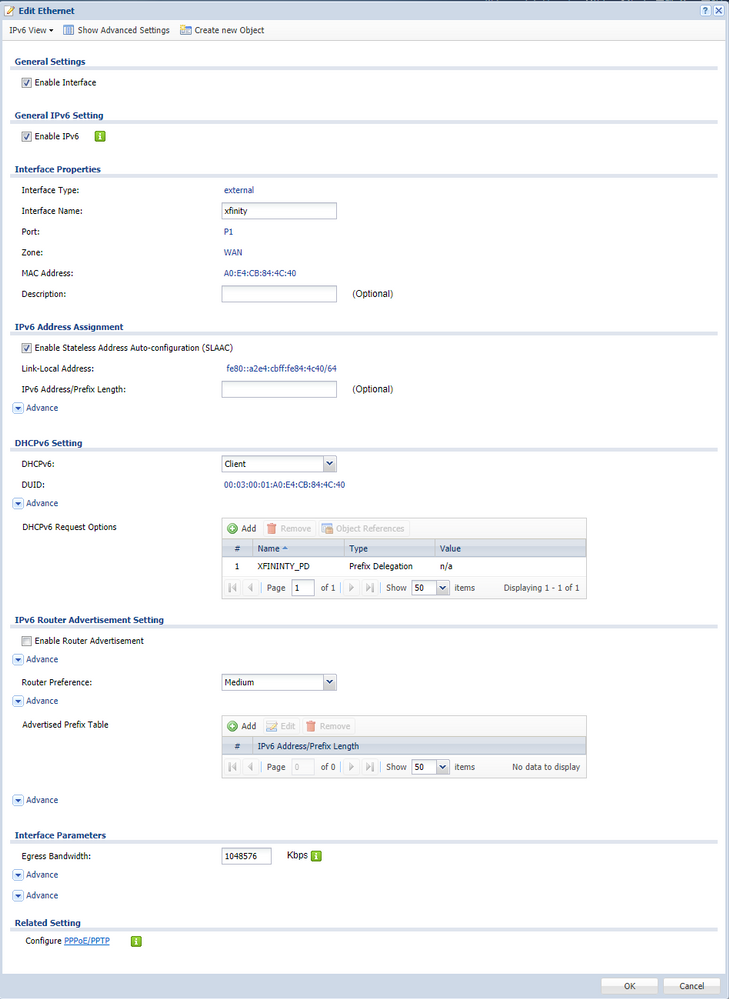Click Object References button
729x999 pixels.
[x=364, y=529]
